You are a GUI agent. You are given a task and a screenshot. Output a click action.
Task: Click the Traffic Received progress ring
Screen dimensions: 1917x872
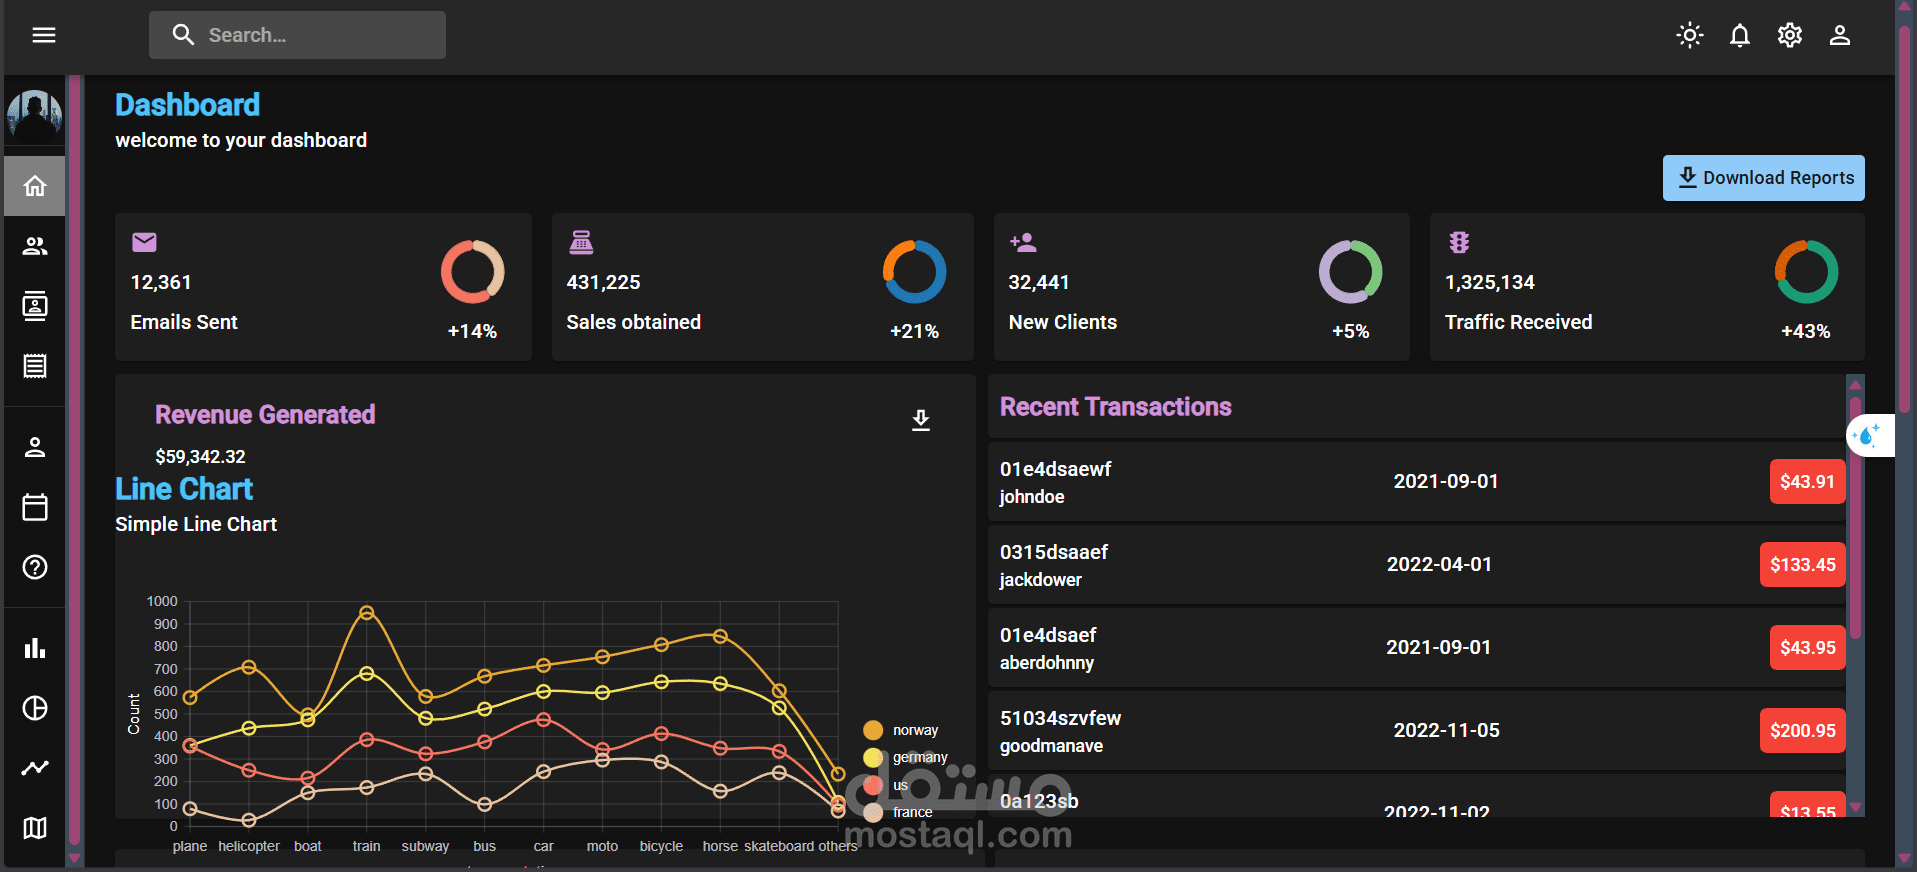[x=1806, y=272]
